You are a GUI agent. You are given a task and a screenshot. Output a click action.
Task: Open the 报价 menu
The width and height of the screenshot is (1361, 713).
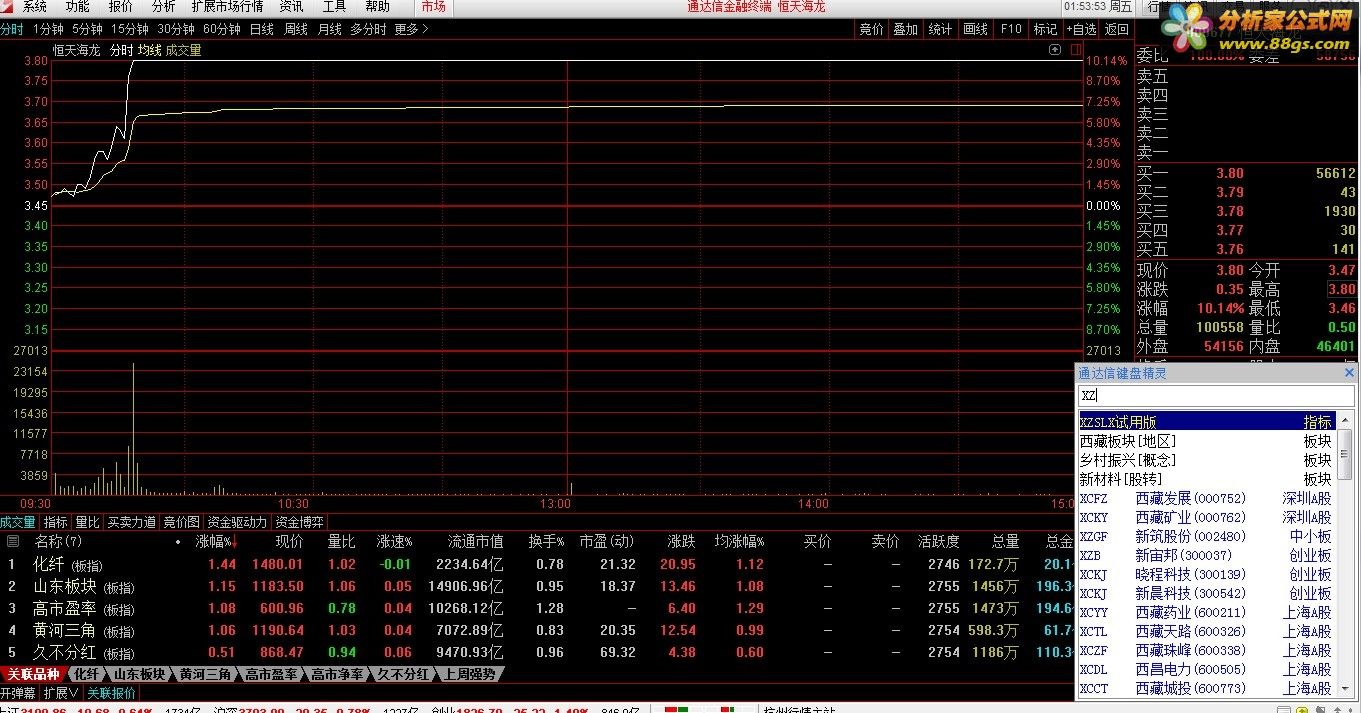(x=120, y=7)
